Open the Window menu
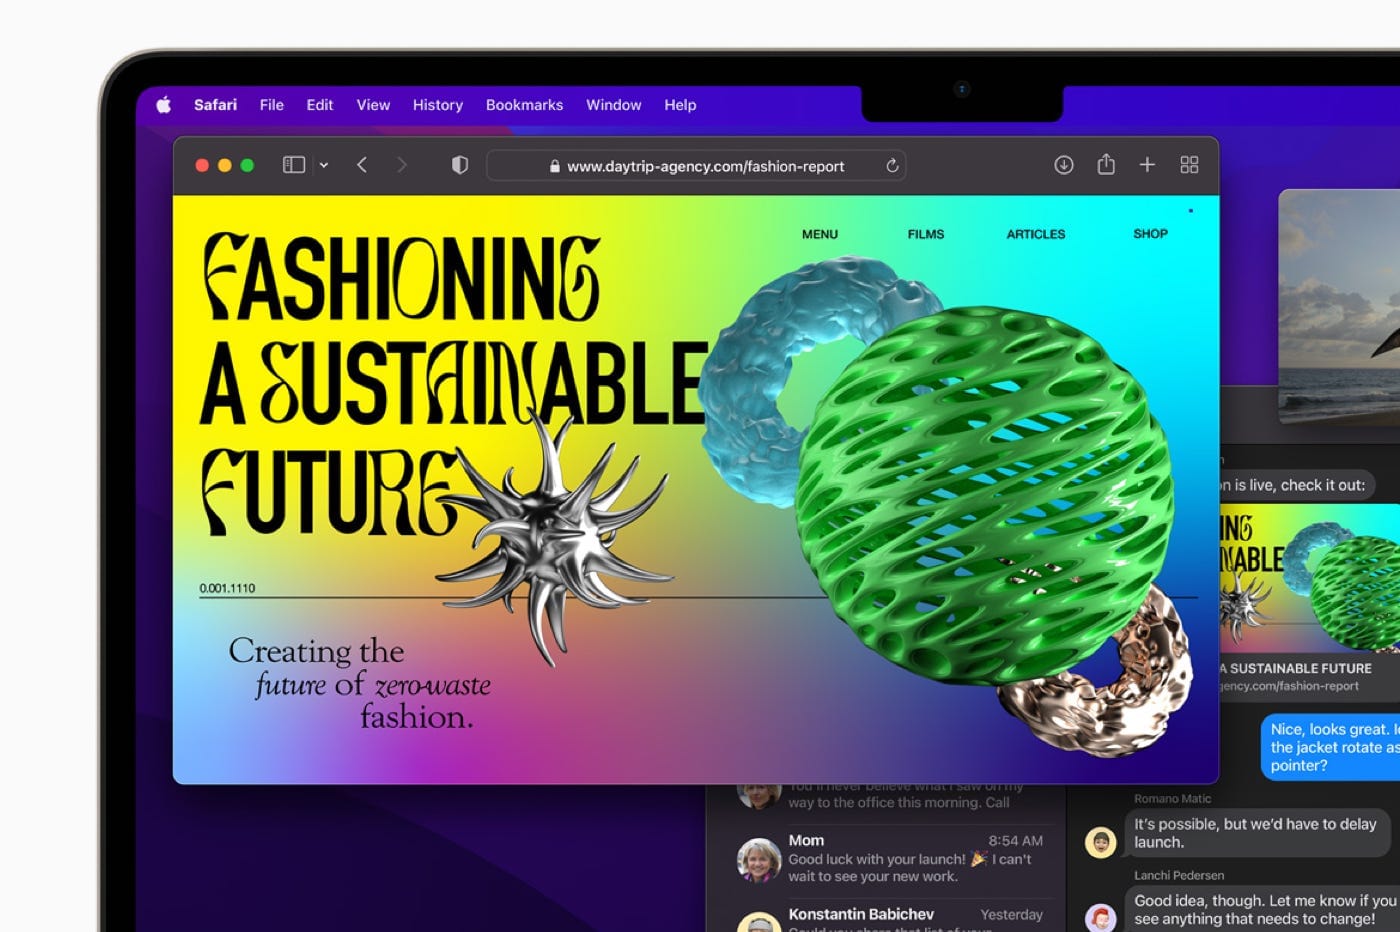The height and width of the screenshot is (932, 1400). point(614,105)
